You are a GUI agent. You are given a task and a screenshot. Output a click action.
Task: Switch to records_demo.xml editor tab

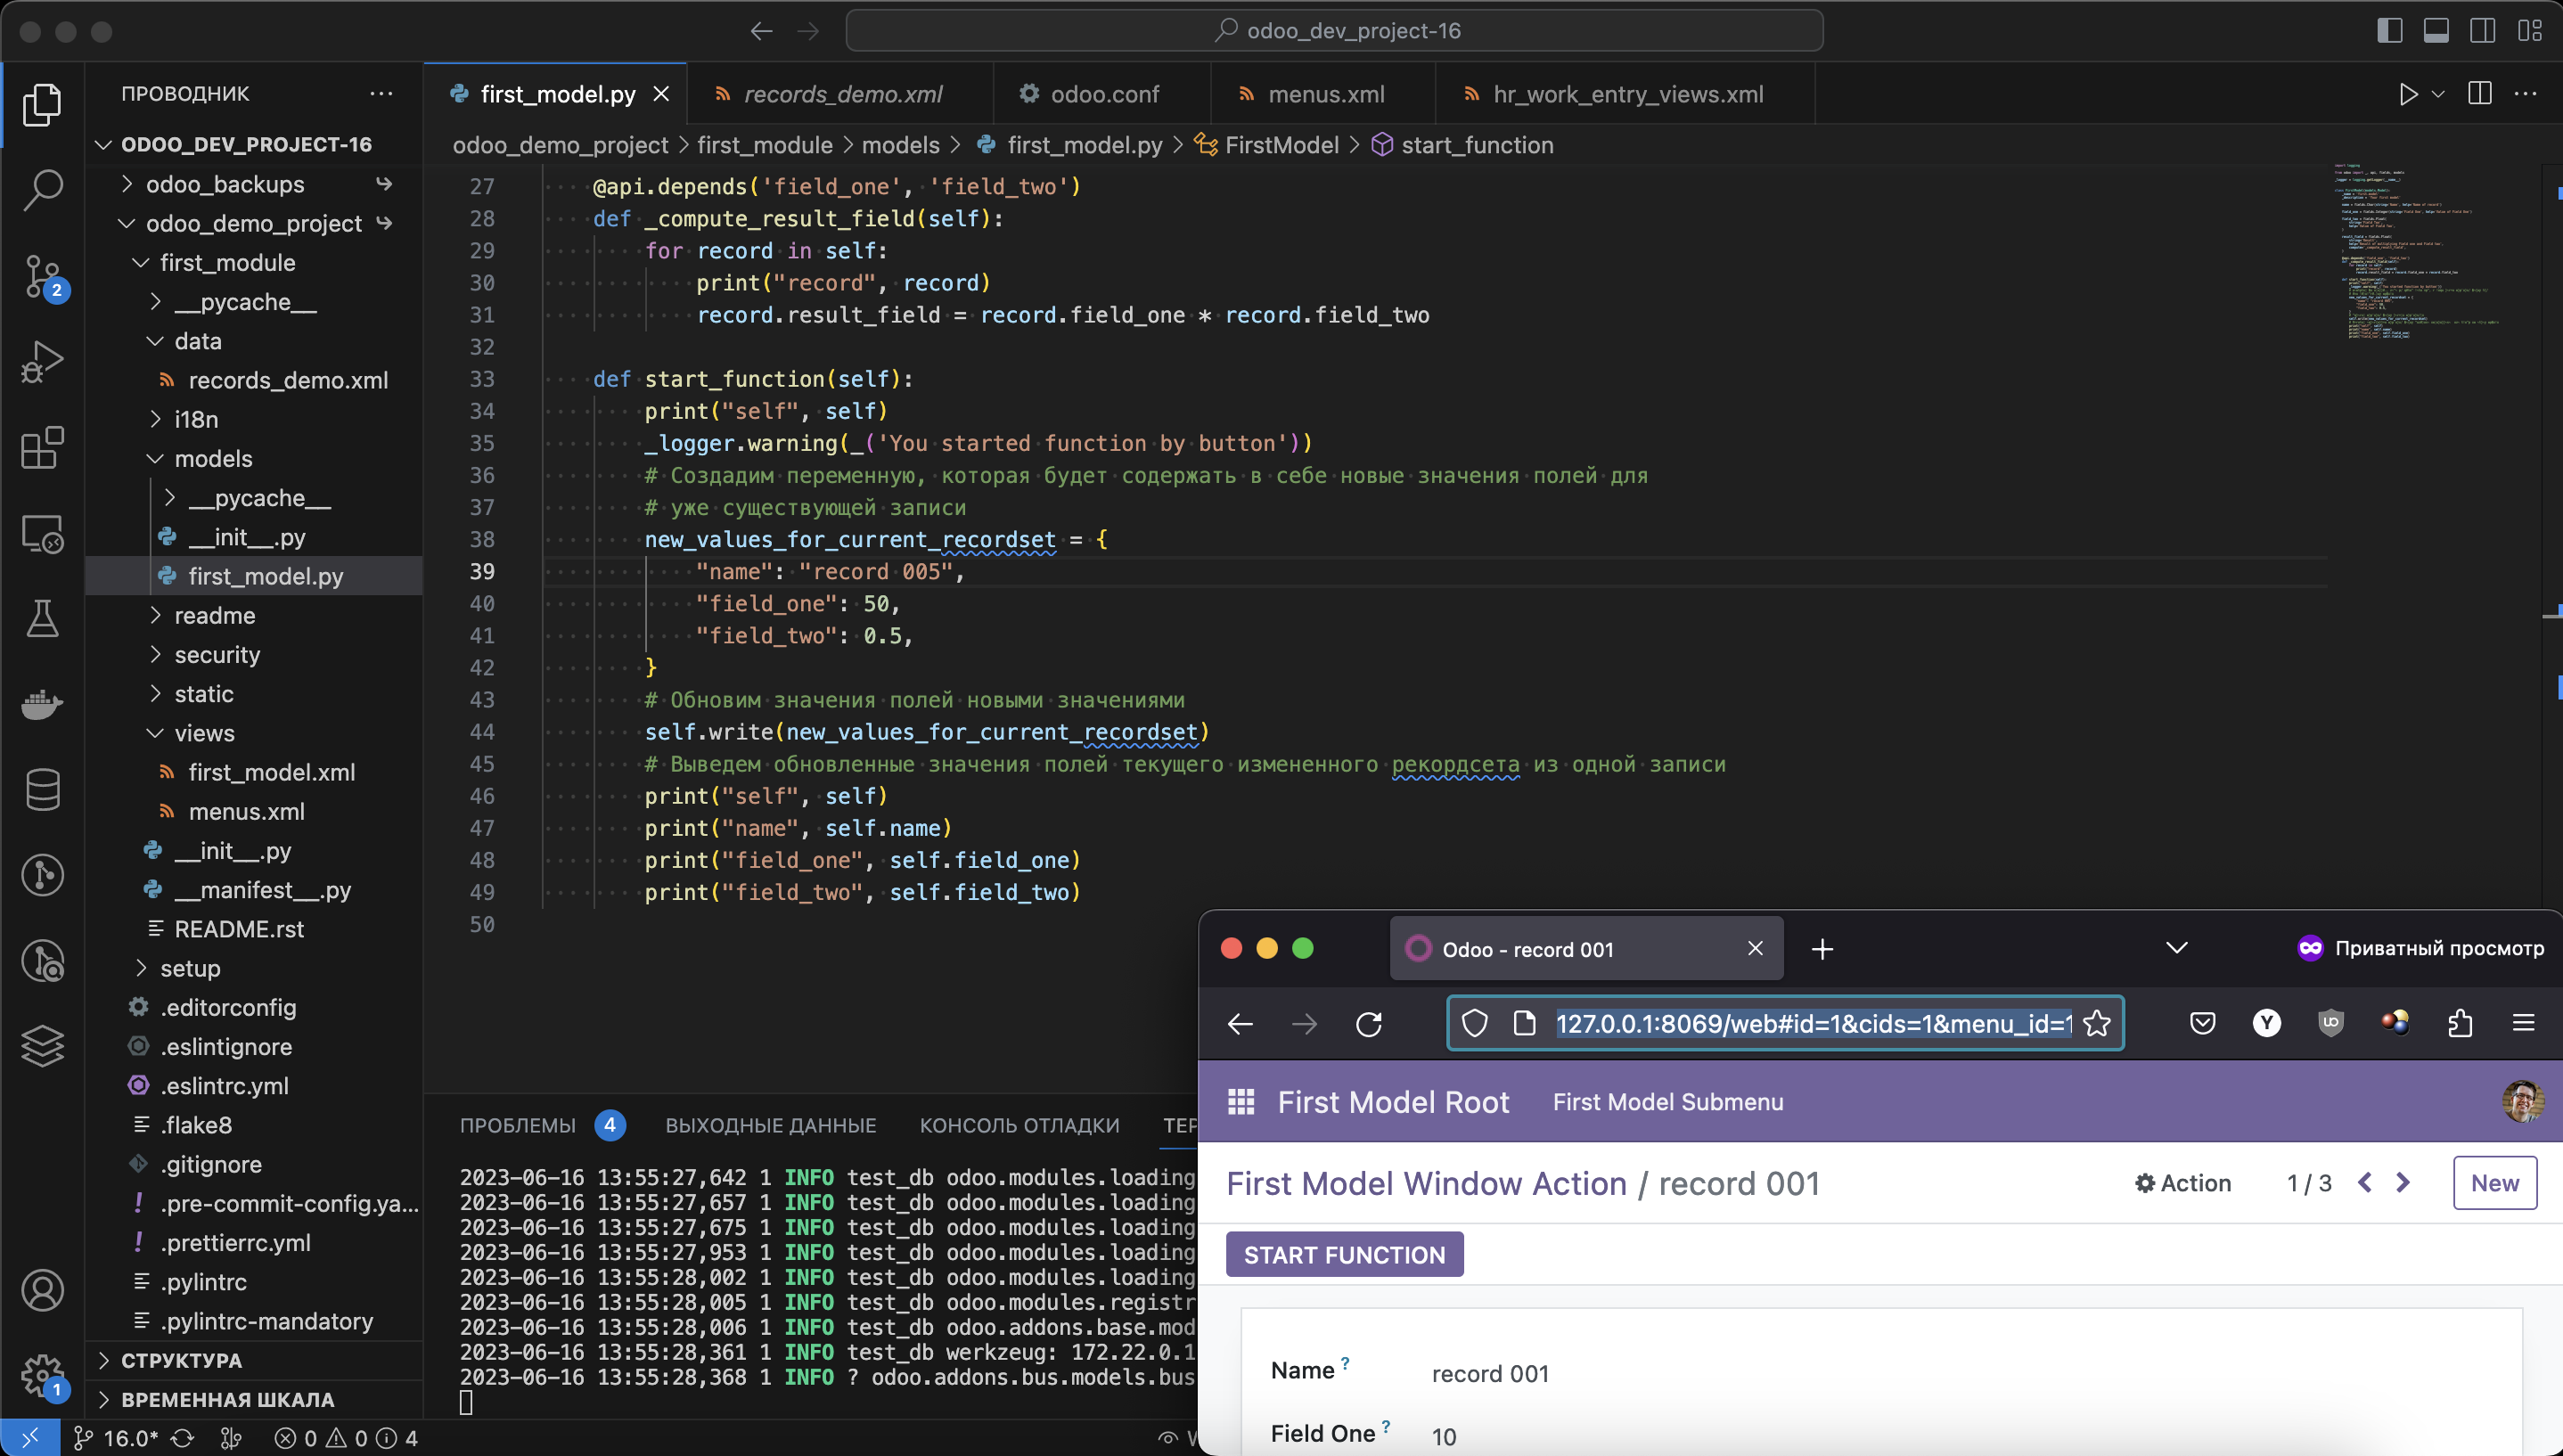pos(841,94)
